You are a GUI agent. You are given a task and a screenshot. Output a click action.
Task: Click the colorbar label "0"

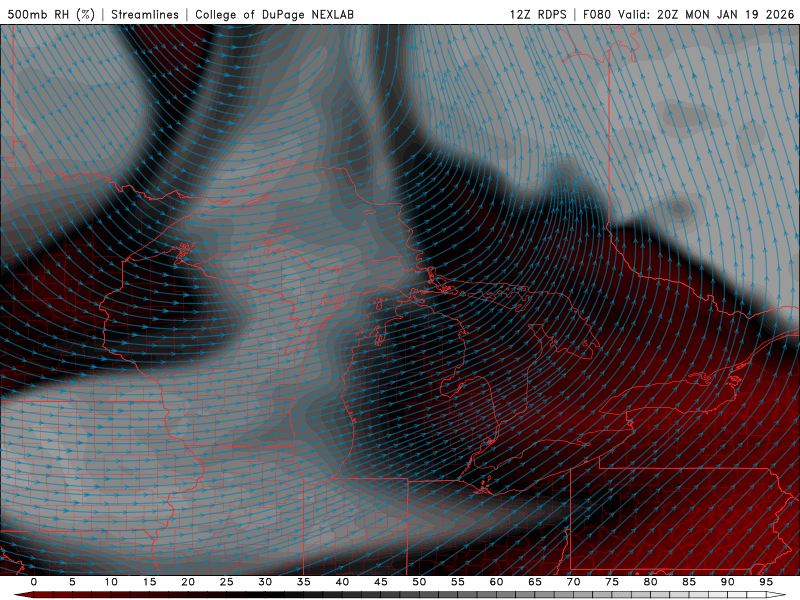34,582
